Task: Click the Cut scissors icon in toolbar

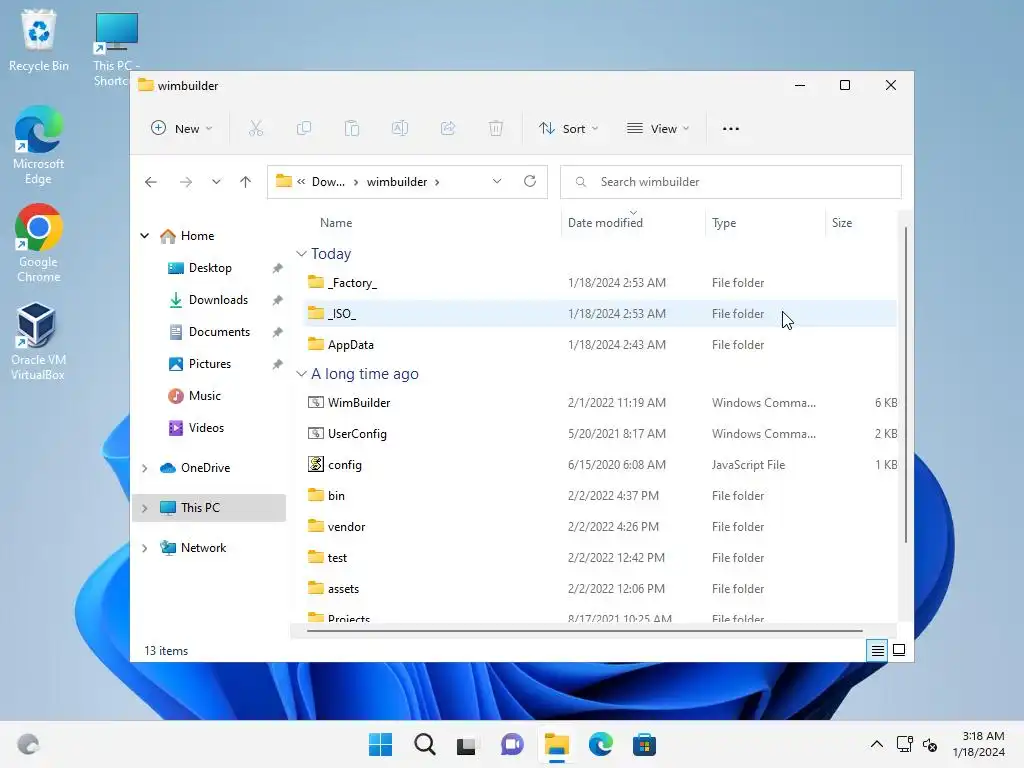Action: pos(256,129)
